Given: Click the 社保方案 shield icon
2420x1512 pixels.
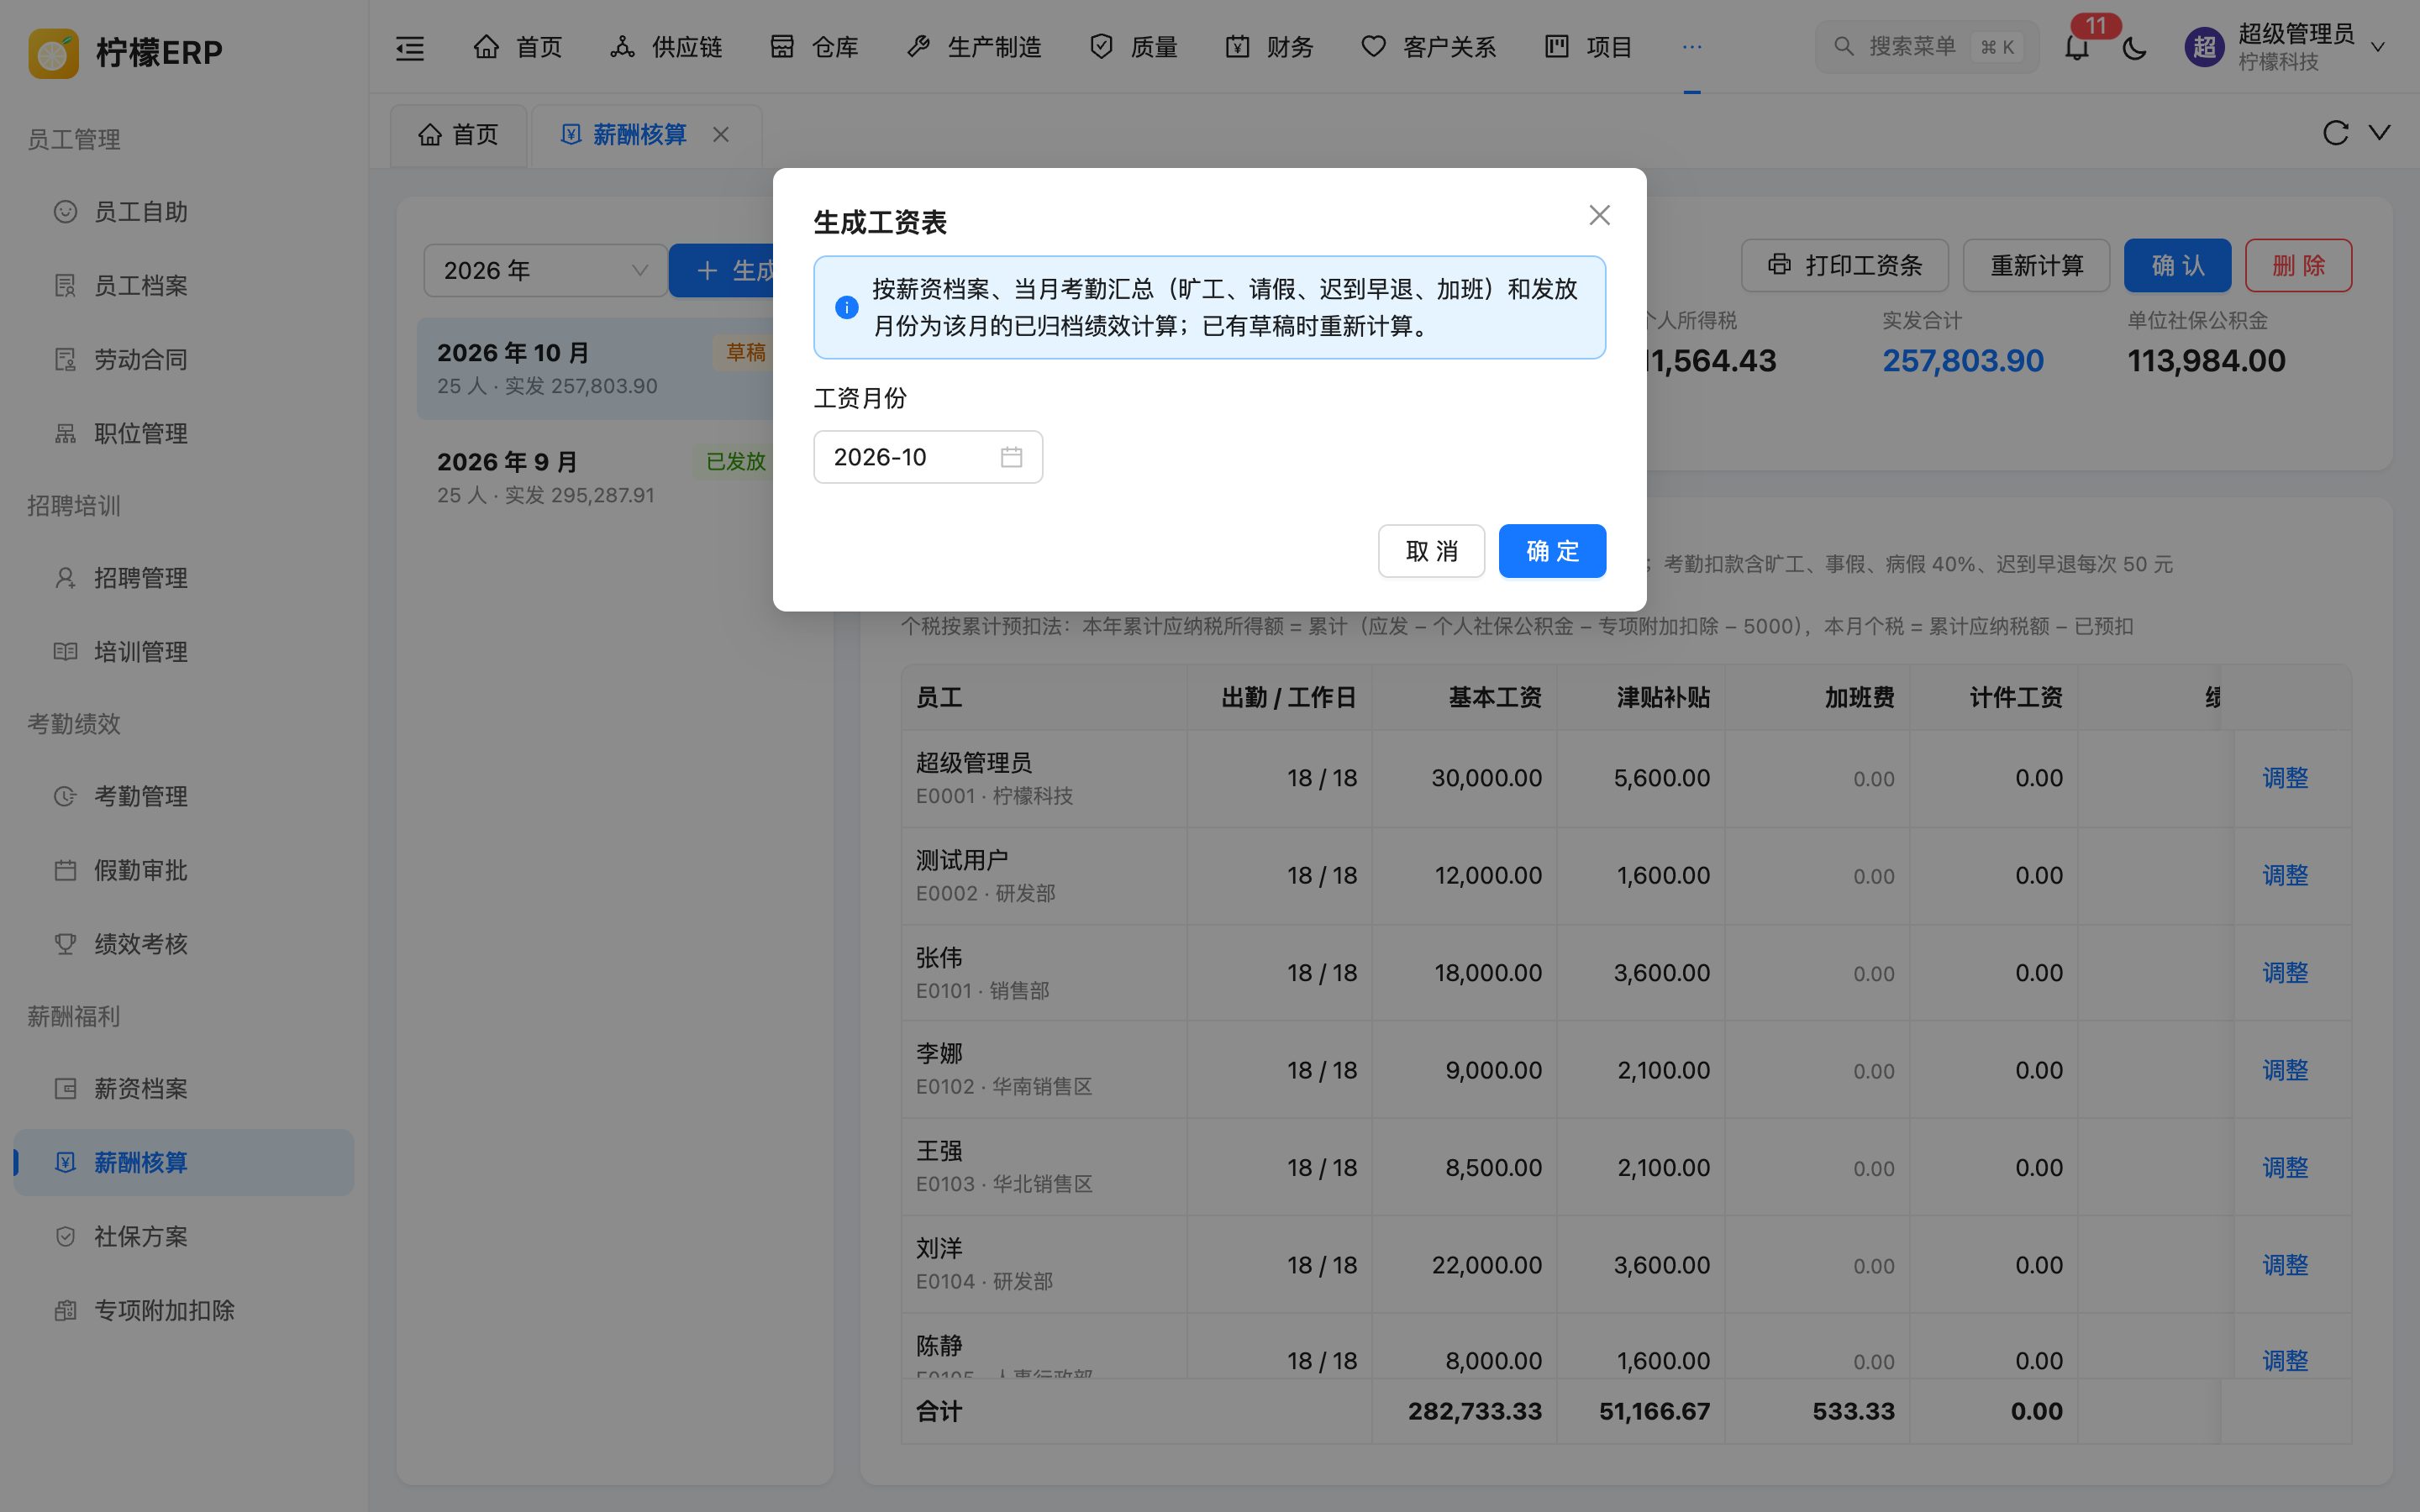Looking at the screenshot, I should click(65, 1237).
